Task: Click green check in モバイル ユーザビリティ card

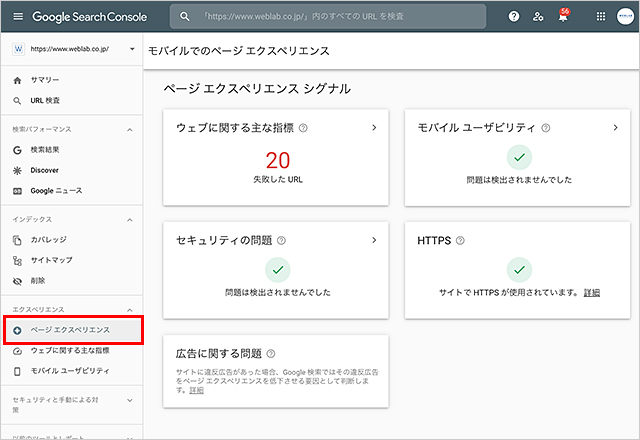Action: tap(519, 157)
